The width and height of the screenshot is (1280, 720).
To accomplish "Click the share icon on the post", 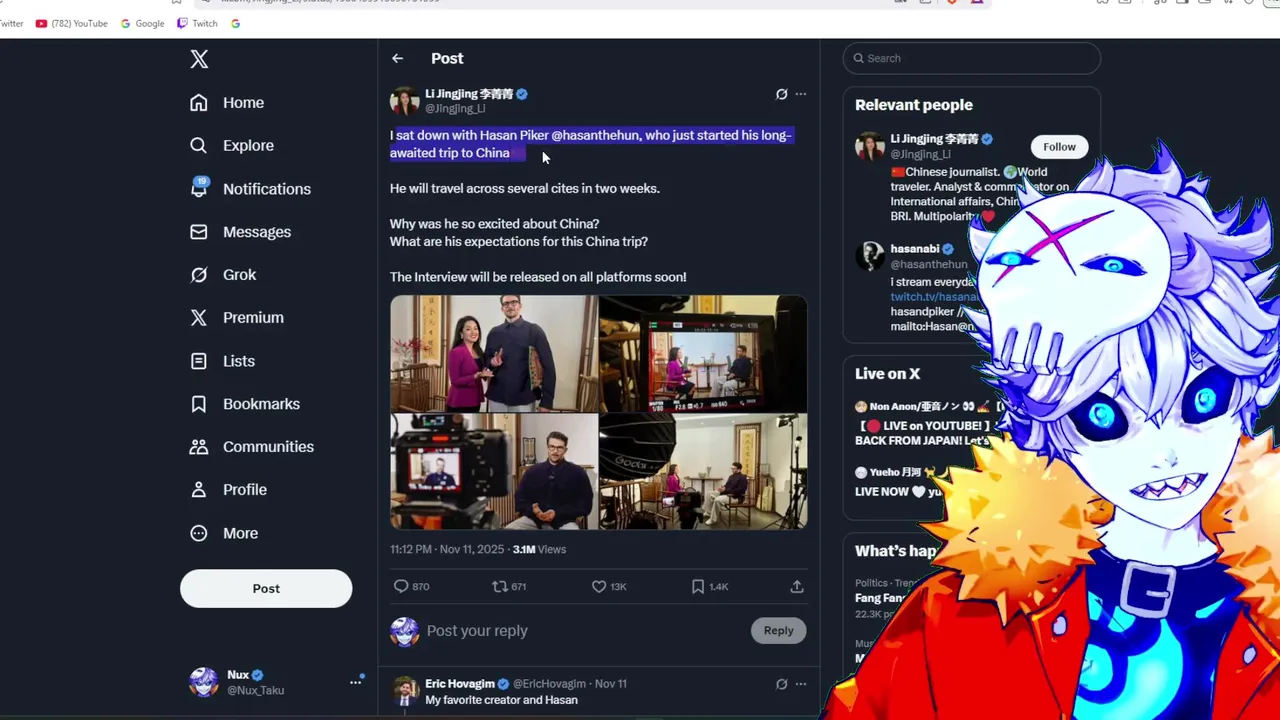I will tap(797, 587).
